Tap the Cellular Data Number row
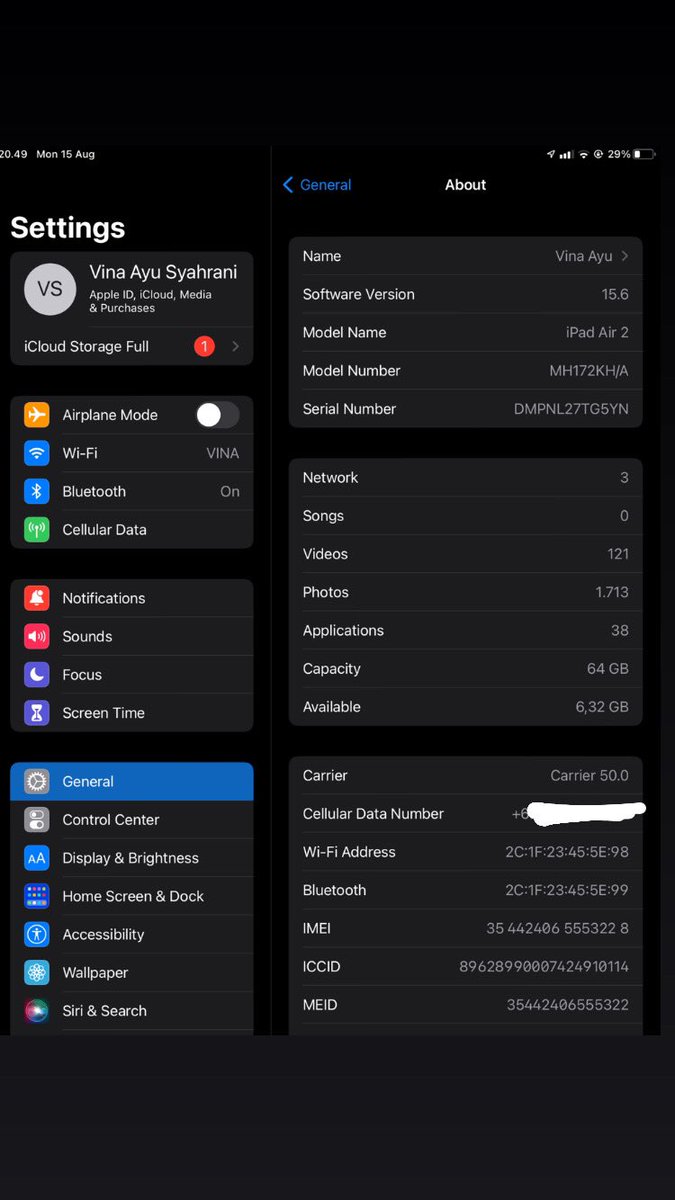 click(x=466, y=814)
